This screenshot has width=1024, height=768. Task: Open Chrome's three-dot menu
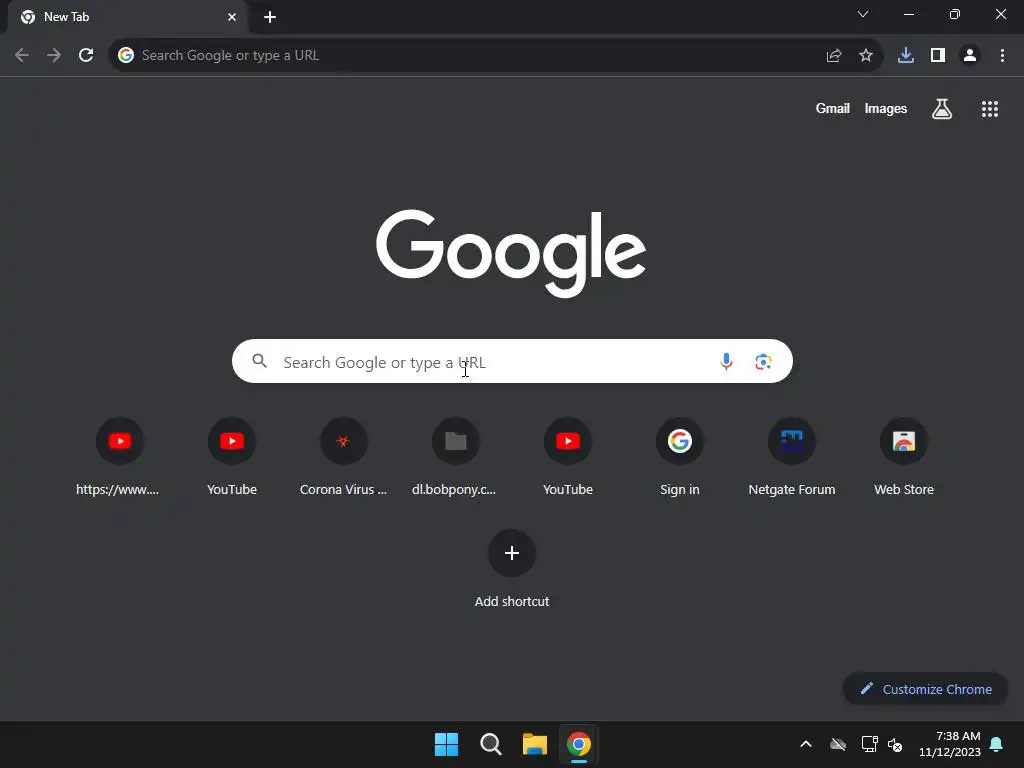click(x=1002, y=56)
